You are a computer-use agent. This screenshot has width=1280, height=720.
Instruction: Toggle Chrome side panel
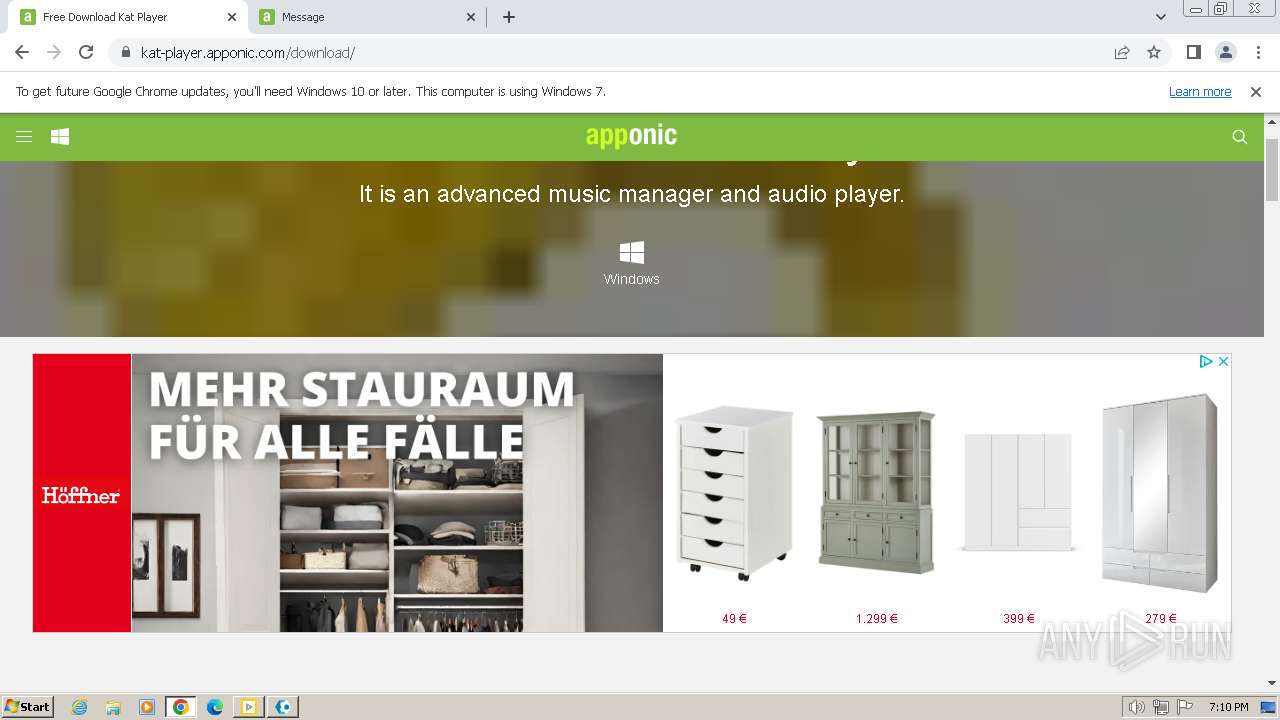point(1193,52)
